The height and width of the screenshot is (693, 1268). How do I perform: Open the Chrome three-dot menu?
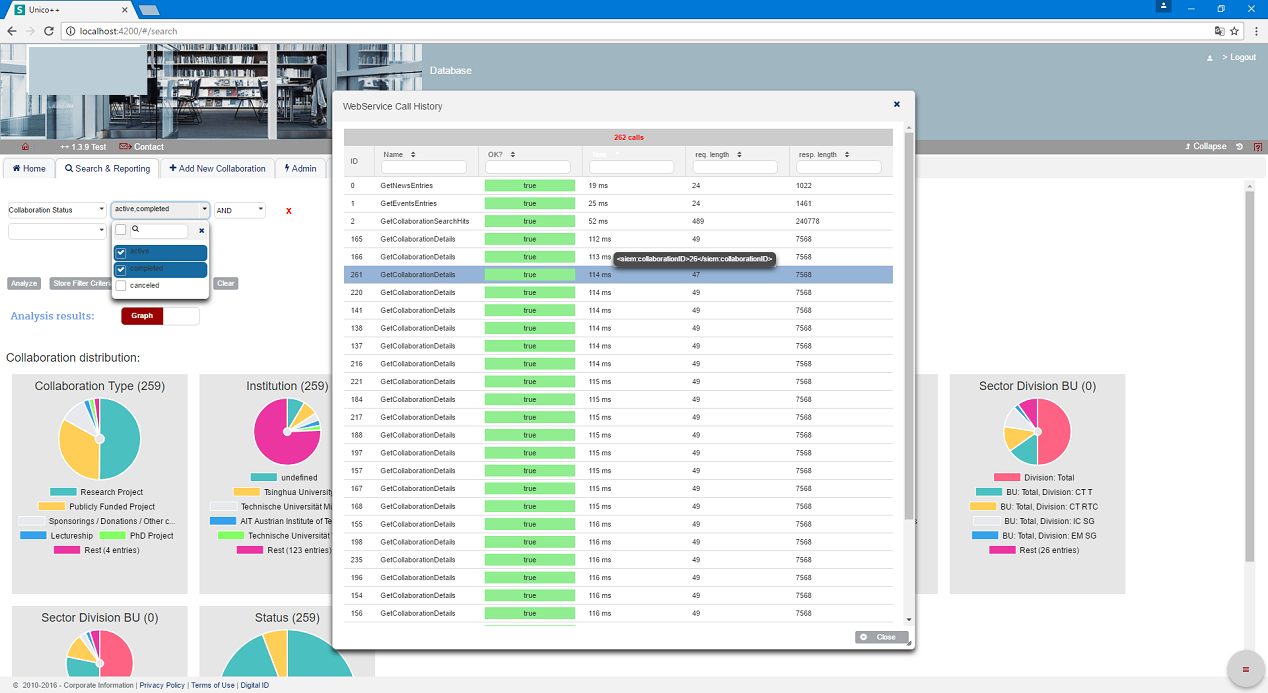pos(1254,31)
